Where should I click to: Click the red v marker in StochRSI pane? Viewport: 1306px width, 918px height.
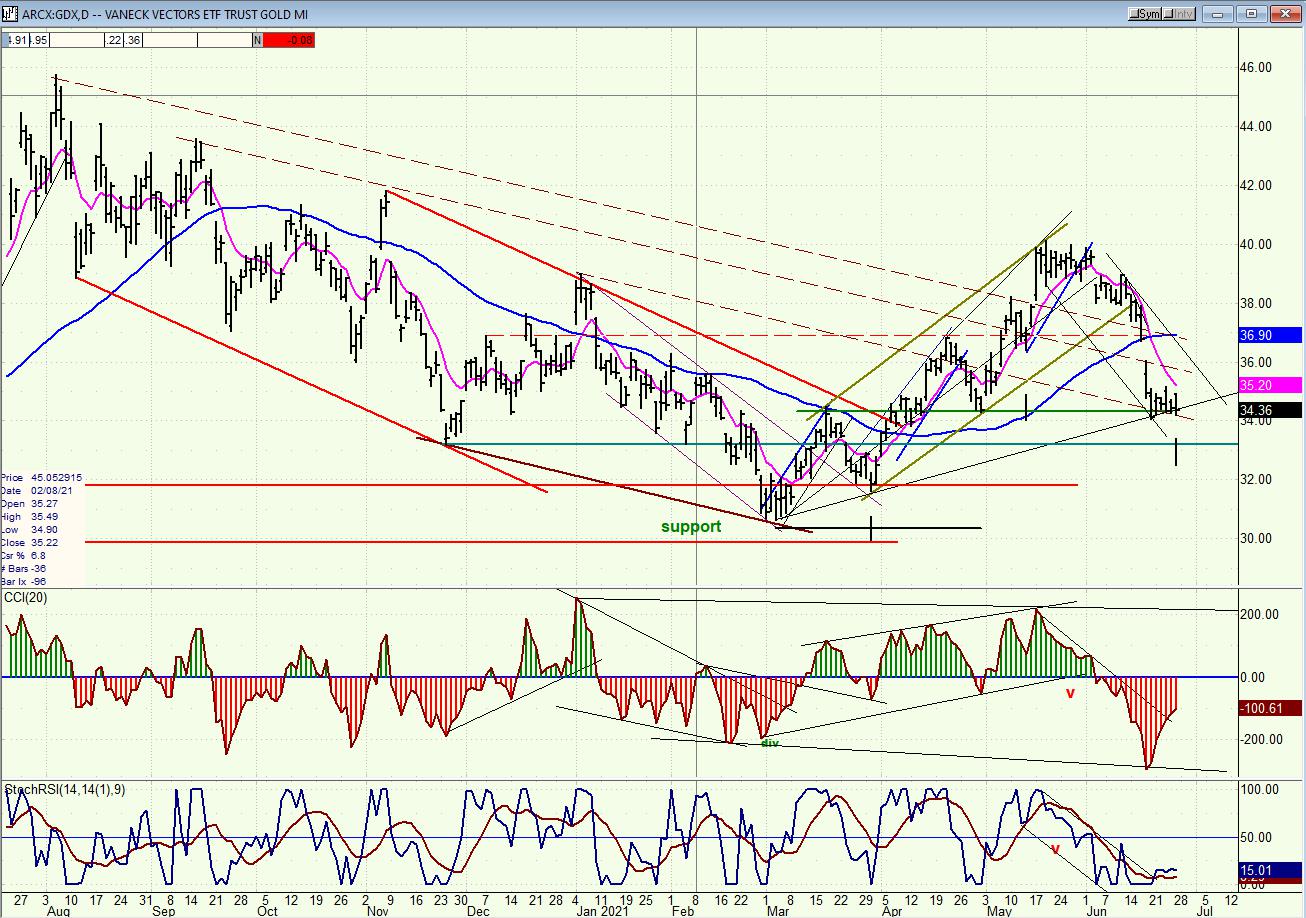[1054, 848]
